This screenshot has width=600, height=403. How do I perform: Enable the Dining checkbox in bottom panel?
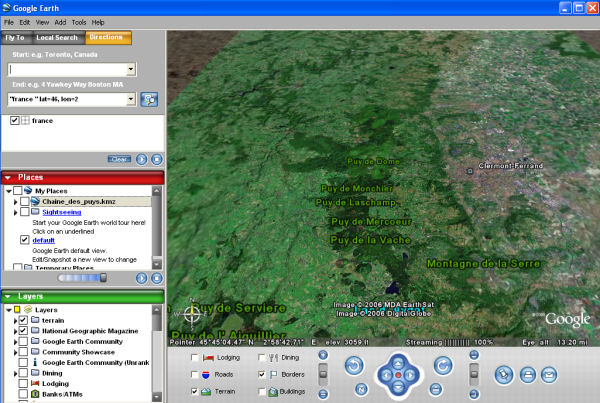point(262,357)
